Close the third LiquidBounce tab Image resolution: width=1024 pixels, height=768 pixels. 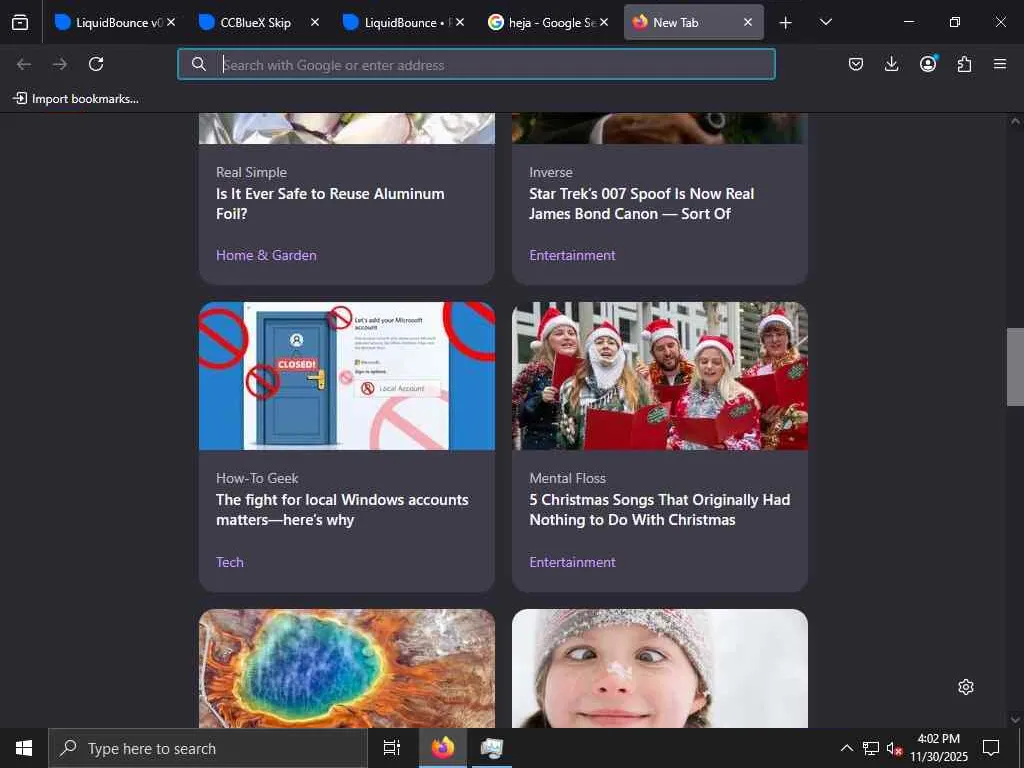click(460, 22)
